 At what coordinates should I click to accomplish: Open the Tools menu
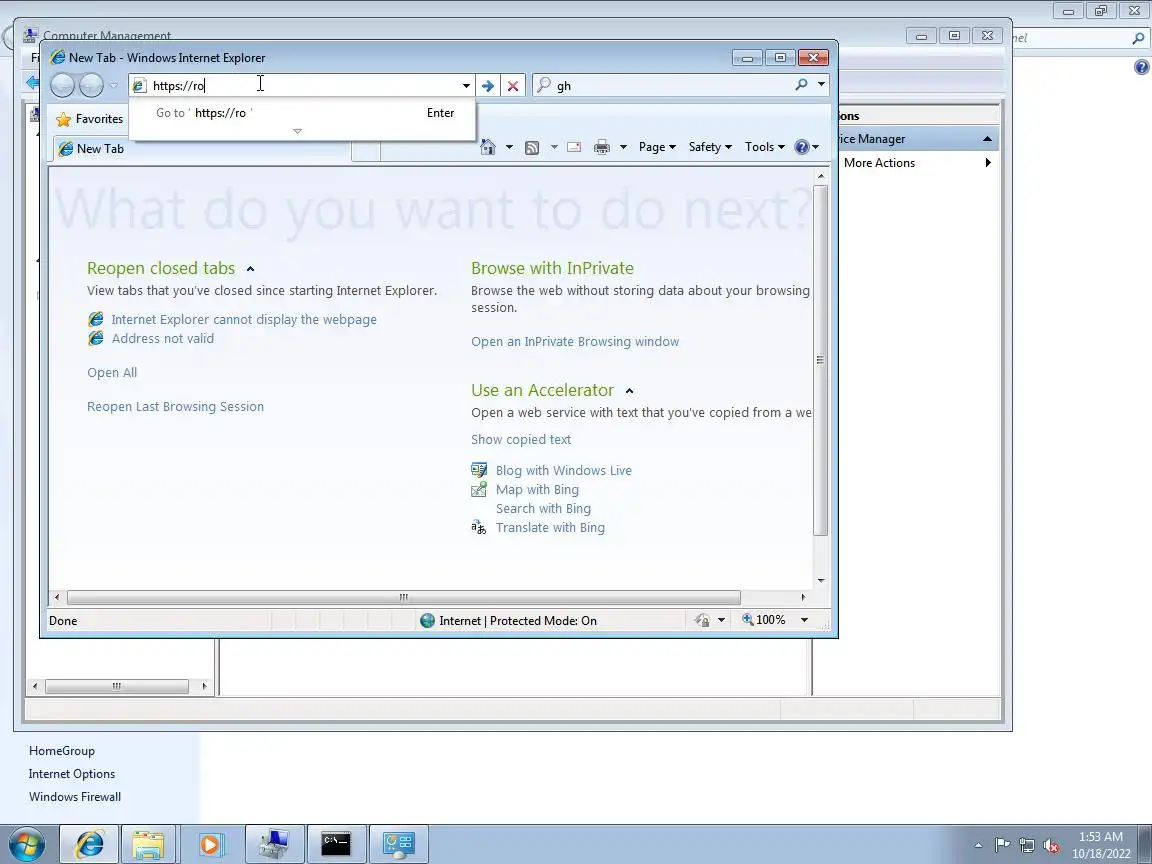(765, 147)
